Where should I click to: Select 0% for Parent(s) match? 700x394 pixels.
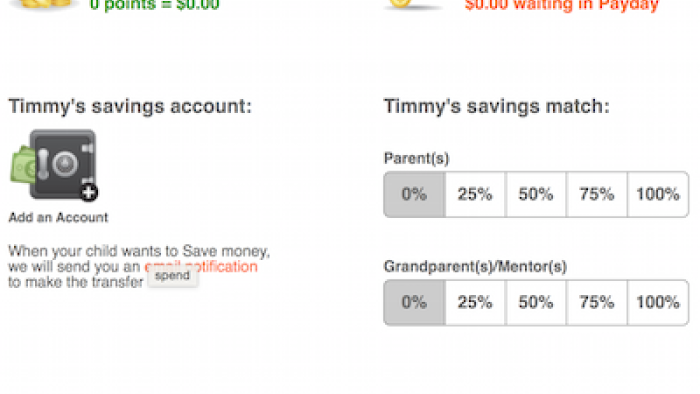(x=414, y=195)
